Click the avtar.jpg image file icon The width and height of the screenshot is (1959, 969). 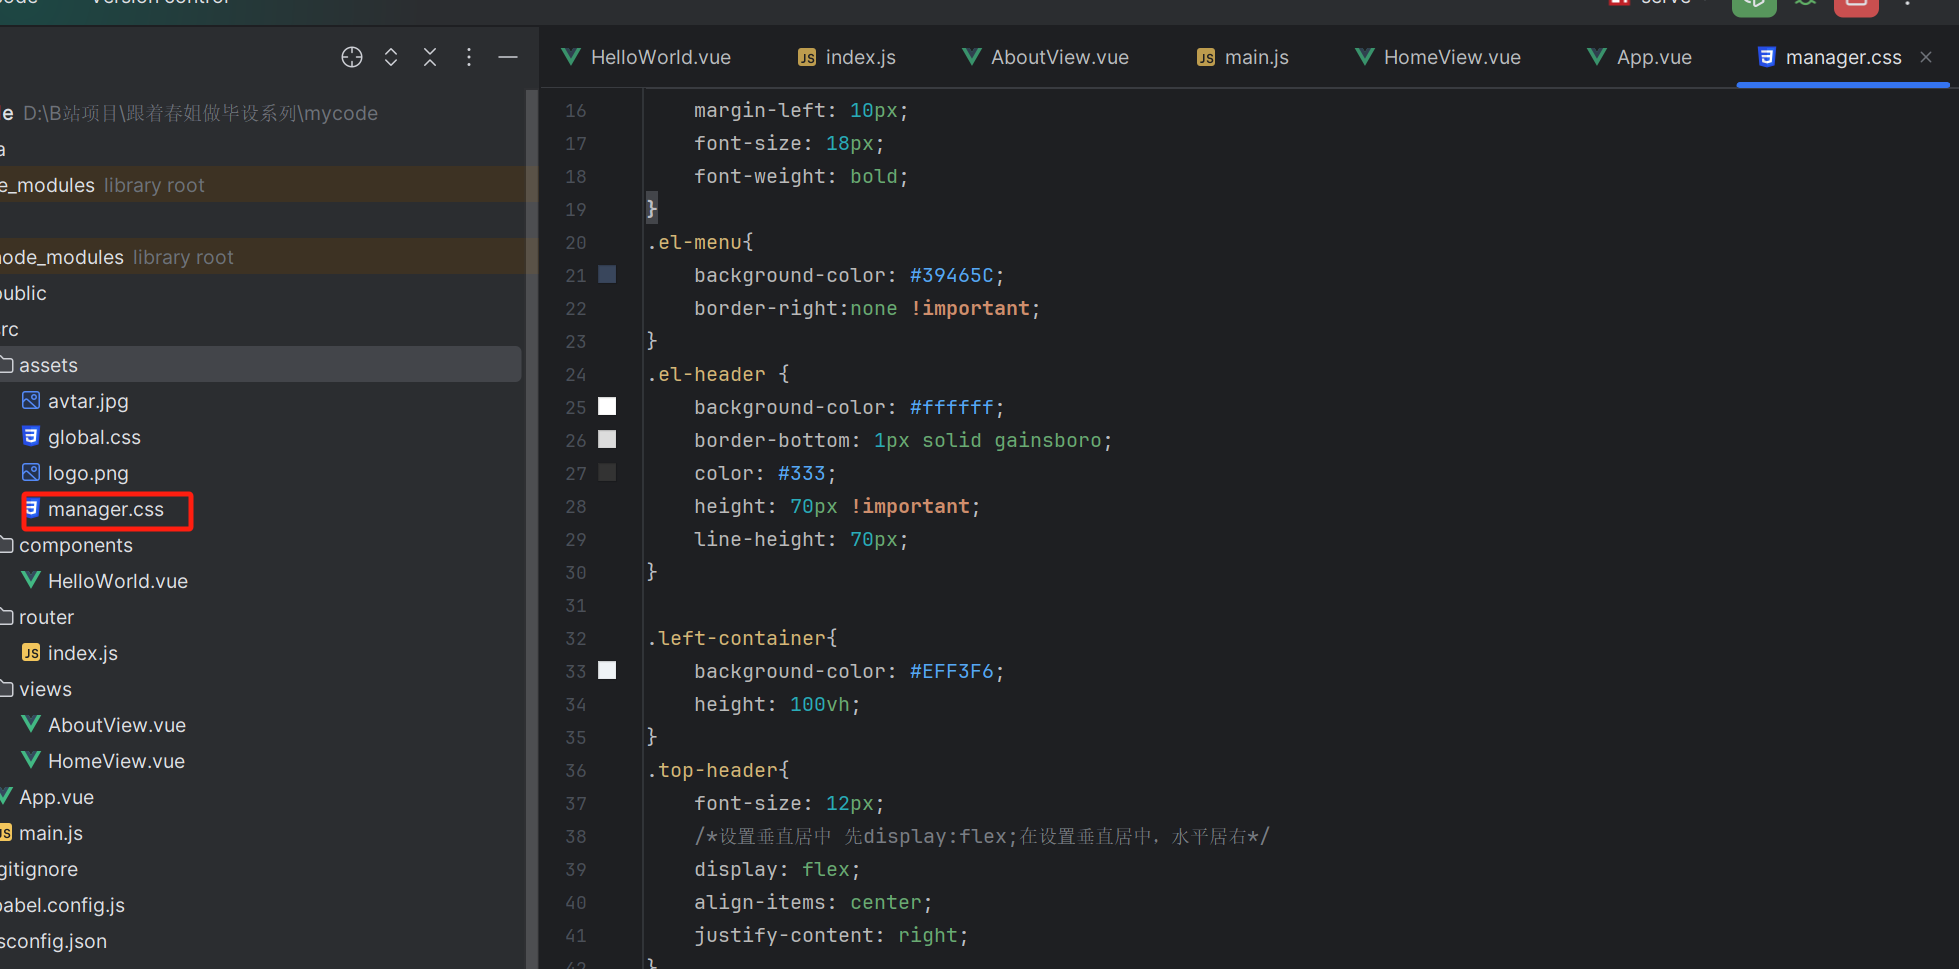tap(31, 400)
